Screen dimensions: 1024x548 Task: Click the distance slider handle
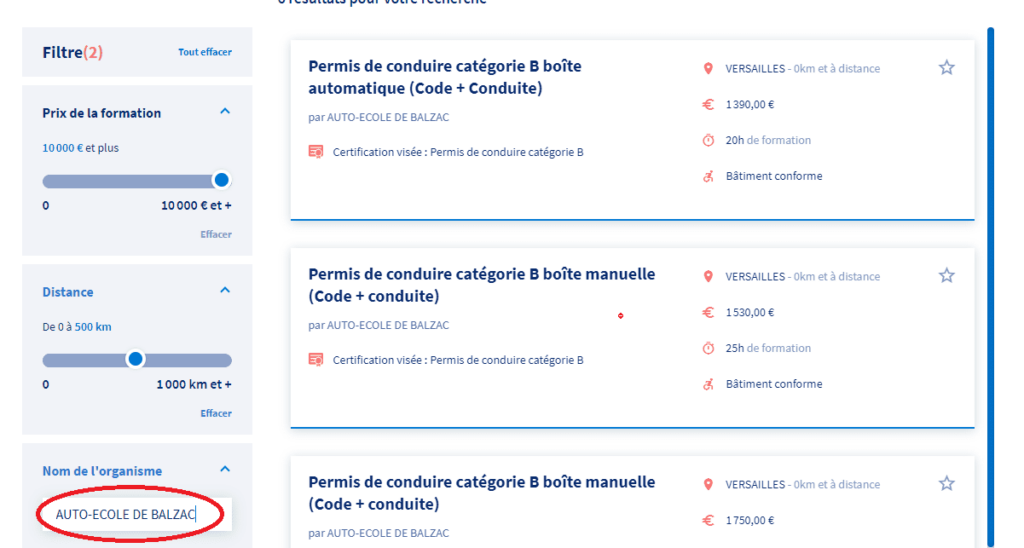click(135, 359)
